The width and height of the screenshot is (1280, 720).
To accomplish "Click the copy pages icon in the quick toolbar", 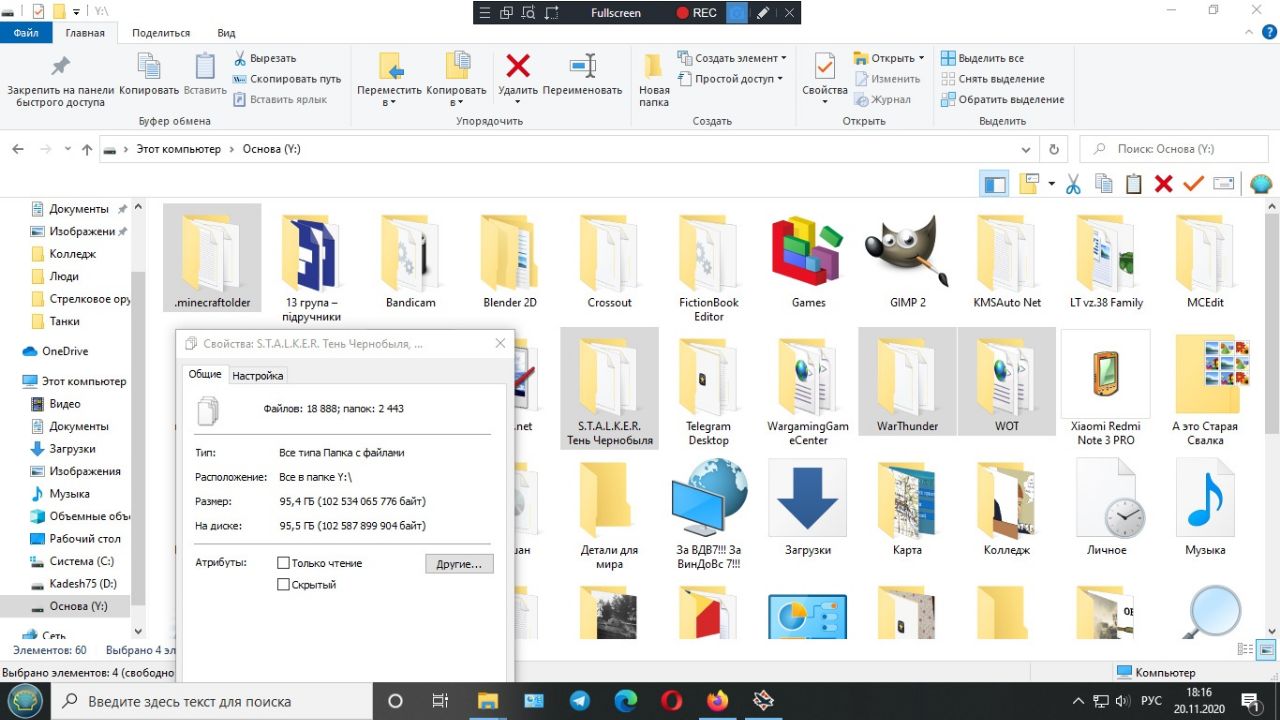I will [x=1104, y=184].
